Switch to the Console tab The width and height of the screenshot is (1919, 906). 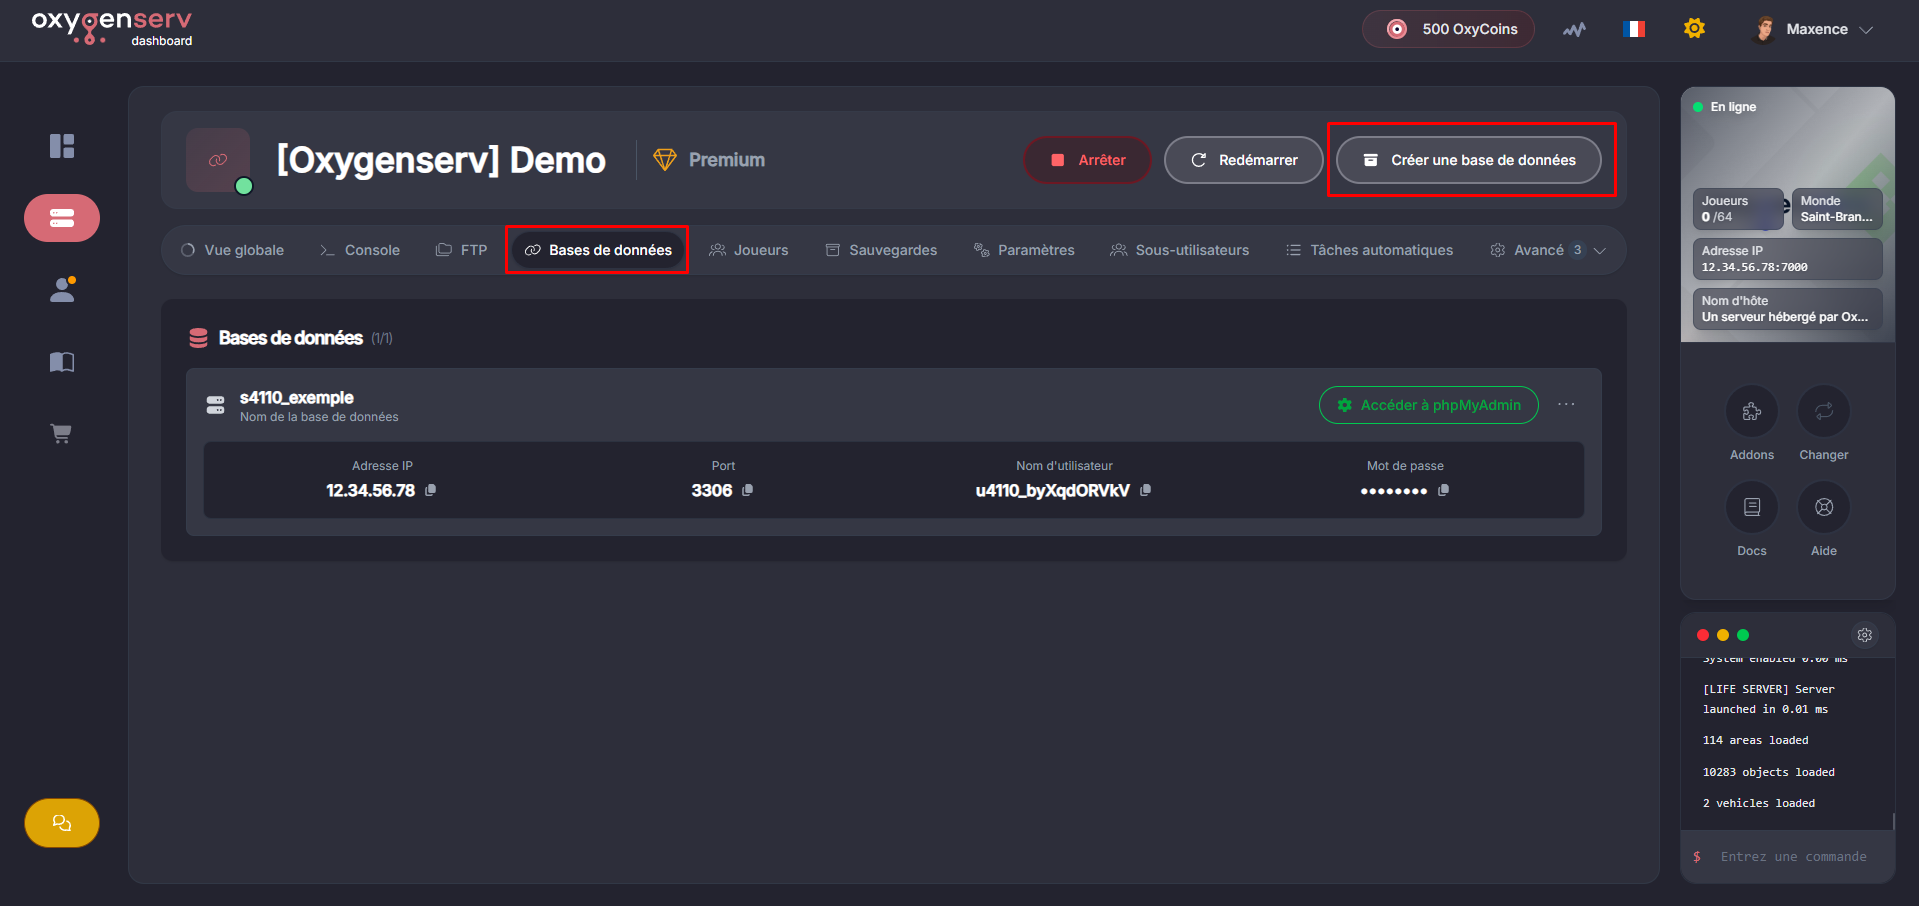(360, 250)
